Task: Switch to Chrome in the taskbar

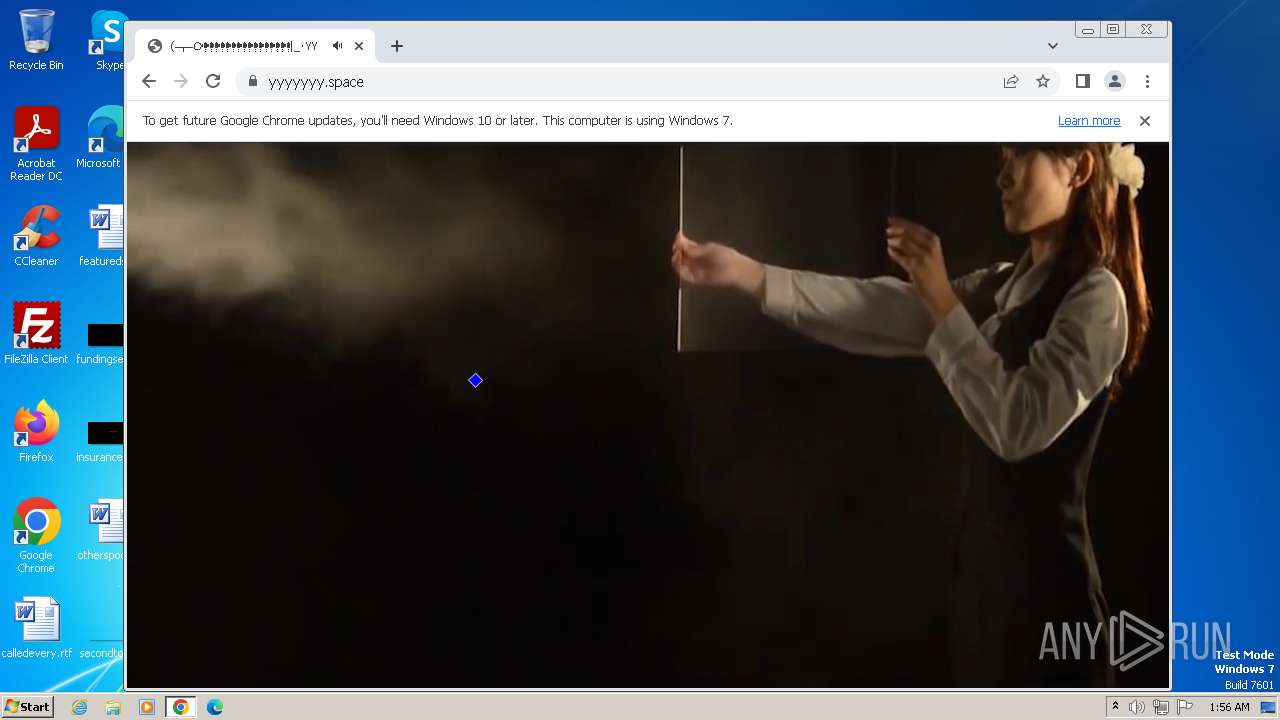Action: pos(181,707)
